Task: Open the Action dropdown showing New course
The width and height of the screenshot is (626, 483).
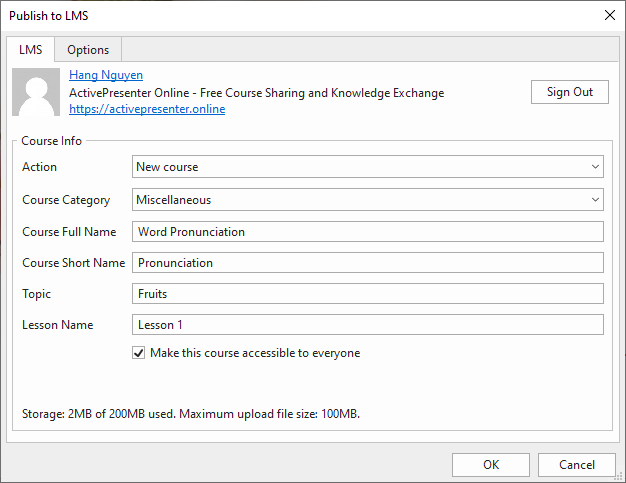Action: [368, 167]
